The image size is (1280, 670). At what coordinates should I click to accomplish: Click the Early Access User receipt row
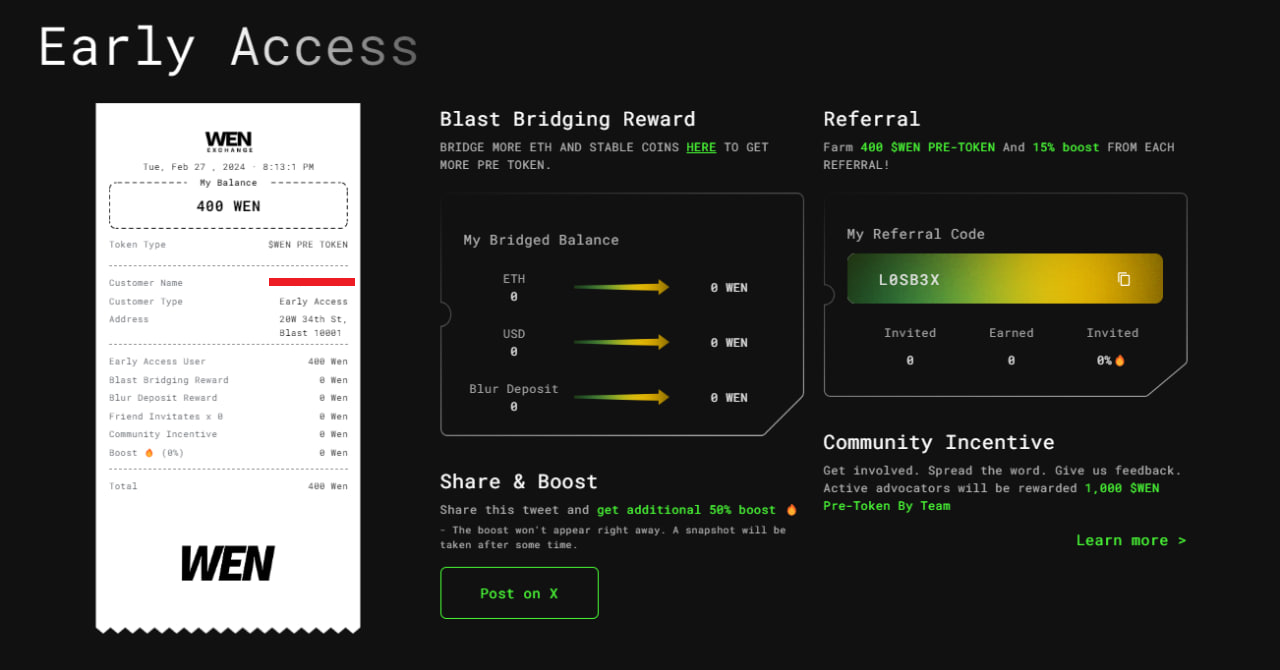(x=228, y=362)
